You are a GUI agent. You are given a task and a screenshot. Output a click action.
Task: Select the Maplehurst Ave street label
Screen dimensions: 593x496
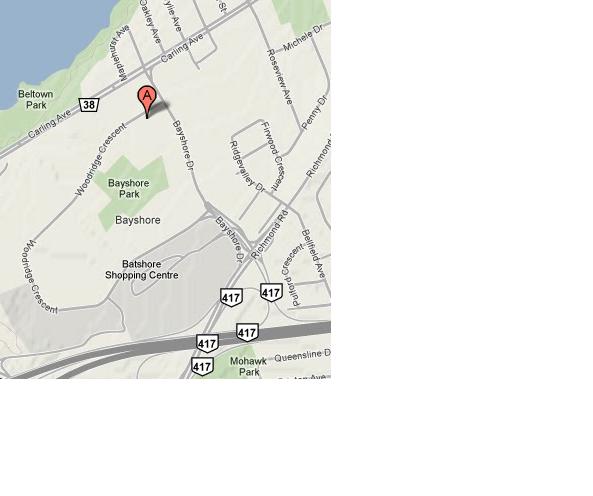point(121,53)
